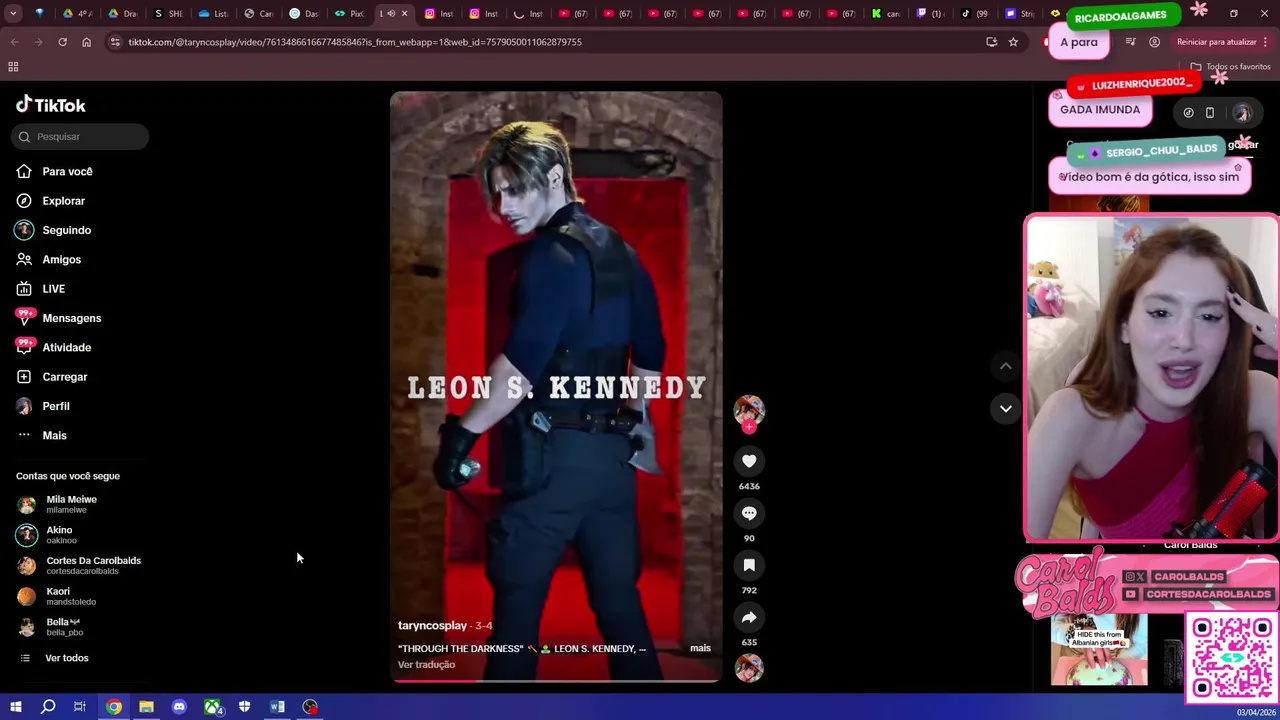Open video comments bubble icon
The width and height of the screenshot is (1280, 720).
point(749,513)
